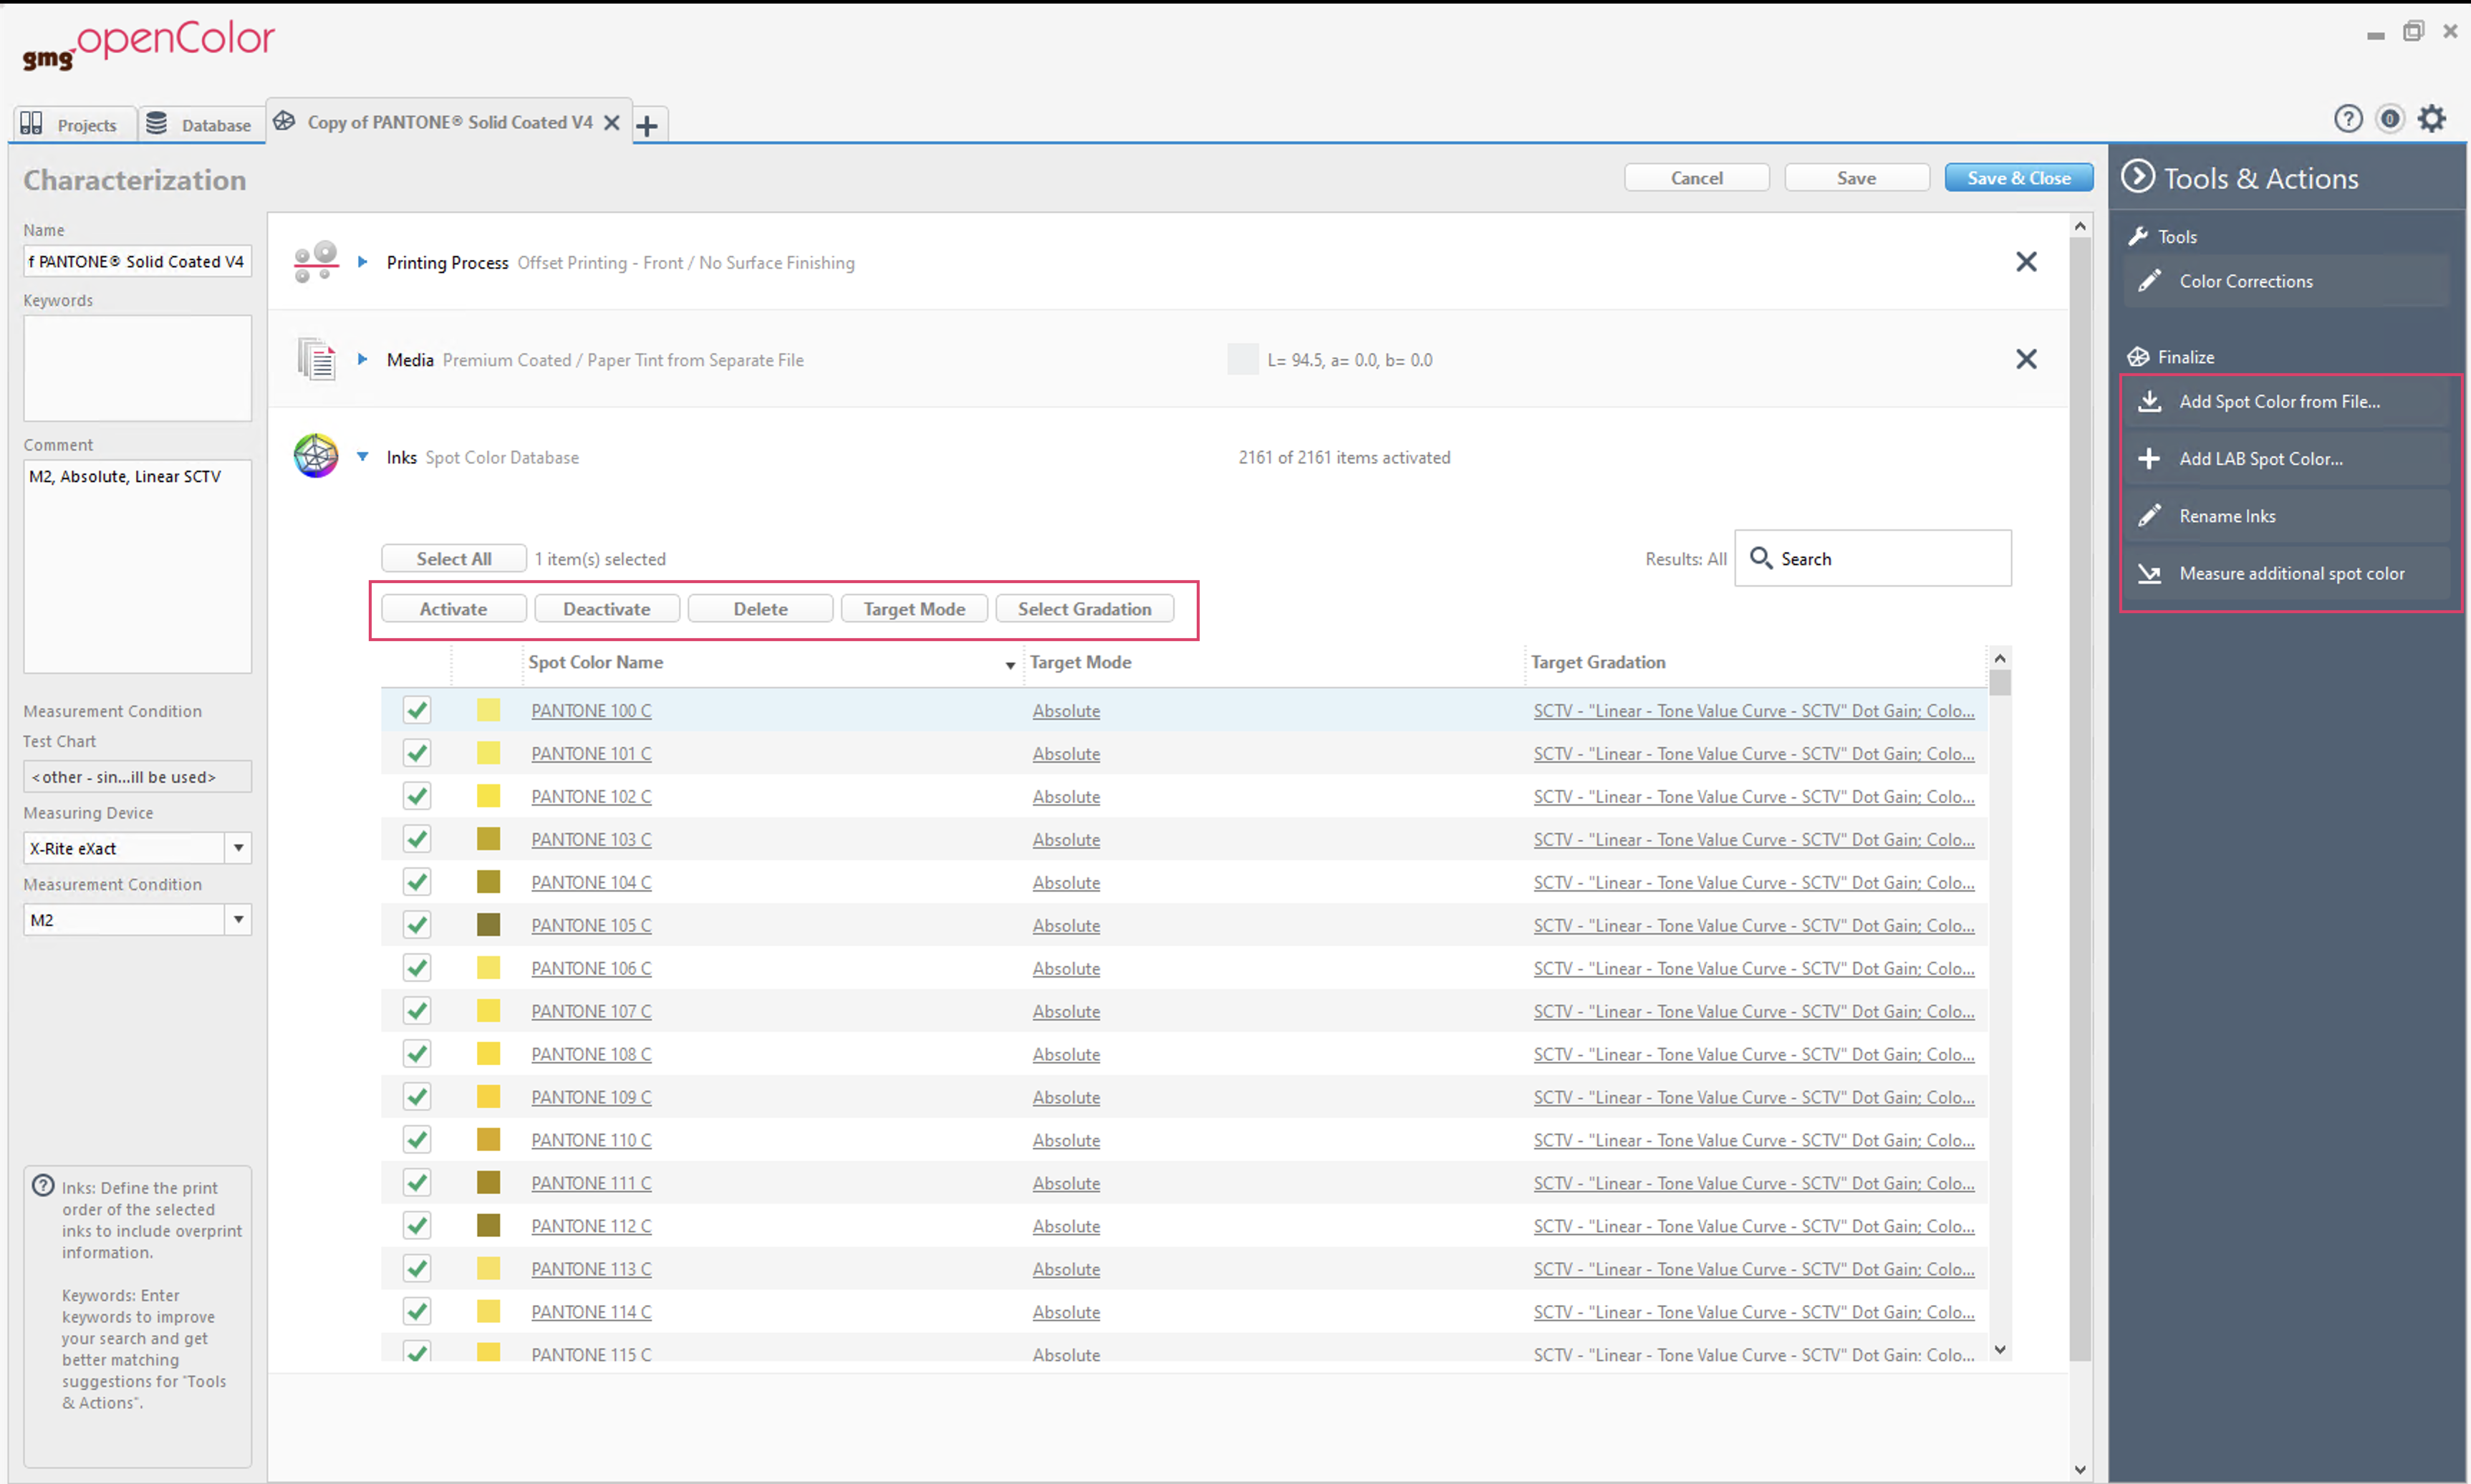
Task: Click the Rename Inks pencil icon
Action: point(2149,516)
